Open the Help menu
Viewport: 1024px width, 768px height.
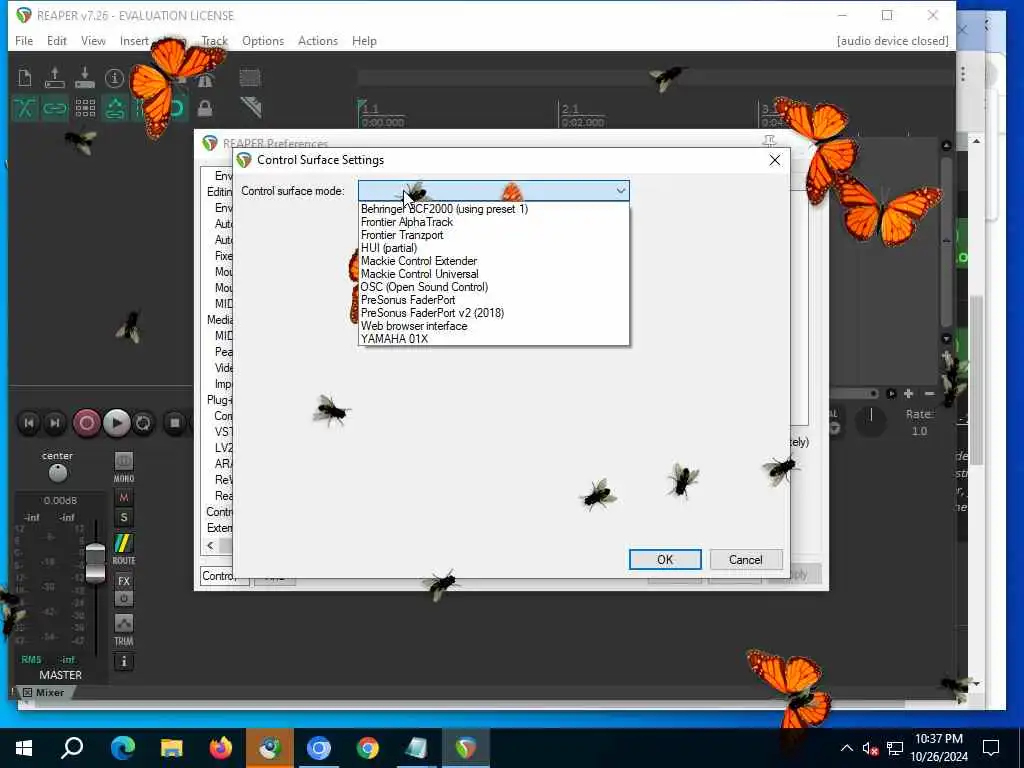click(364, 40)
